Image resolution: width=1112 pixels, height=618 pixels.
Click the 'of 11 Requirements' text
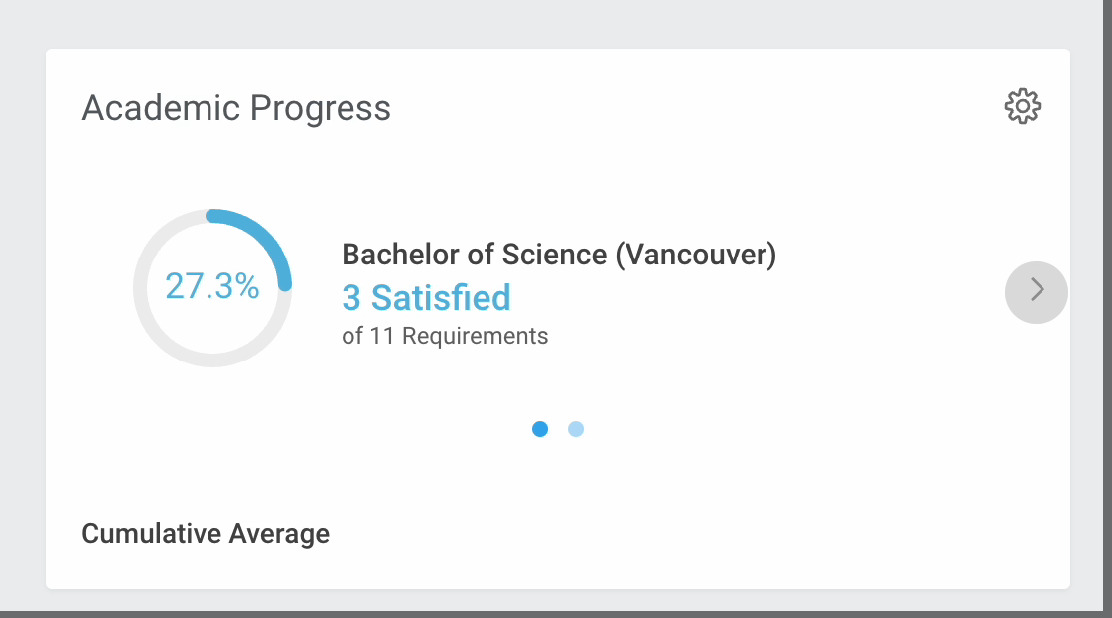445,336
